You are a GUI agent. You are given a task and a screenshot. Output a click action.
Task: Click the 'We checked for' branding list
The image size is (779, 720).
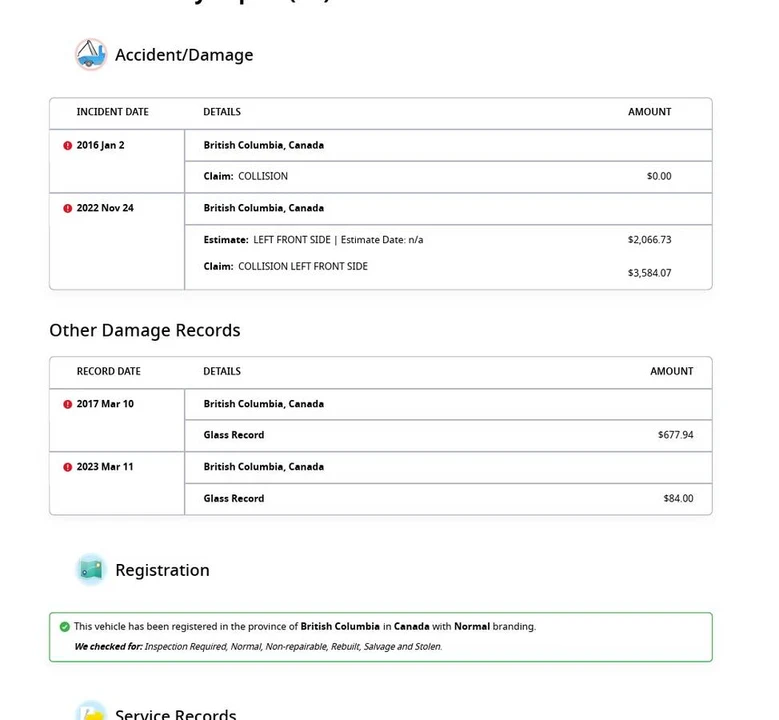point(258,646)
